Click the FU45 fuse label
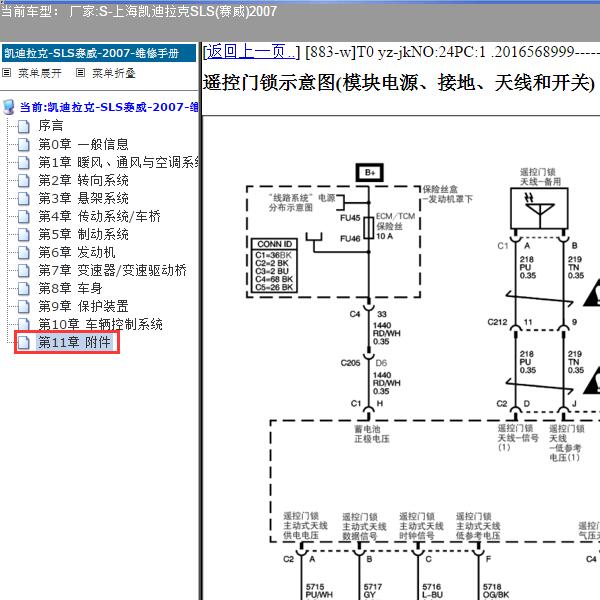The height and width of the screenshot is (600, 600). 350,218
